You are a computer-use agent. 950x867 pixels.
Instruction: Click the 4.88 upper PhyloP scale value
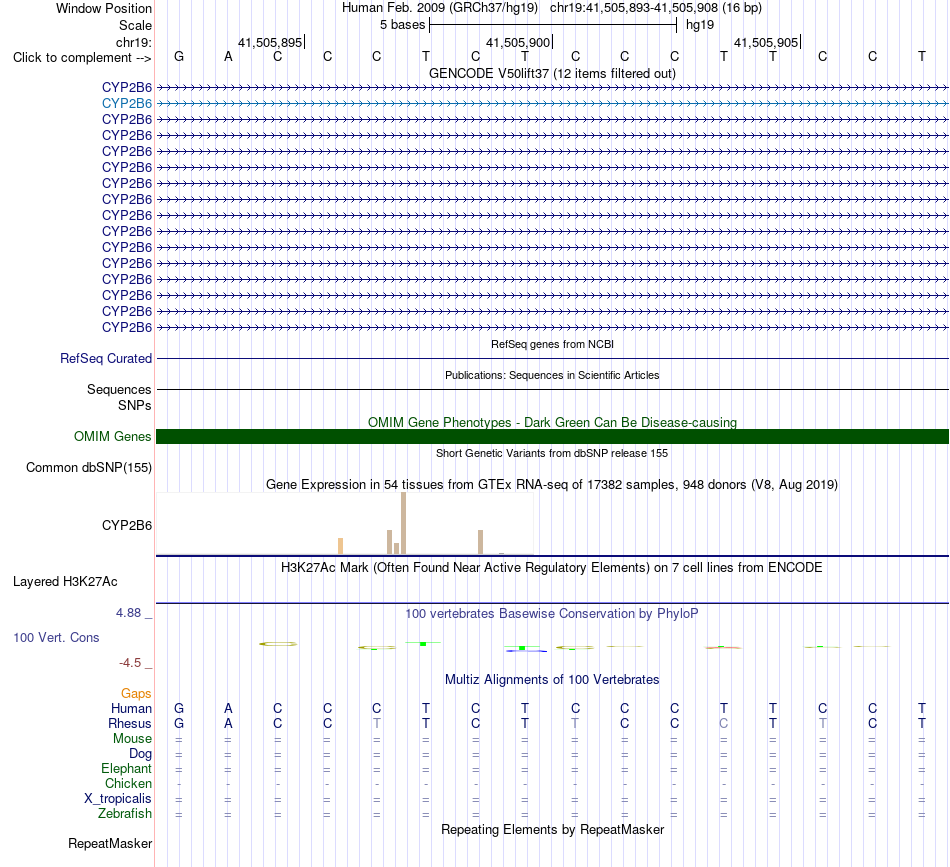(128, 613)
